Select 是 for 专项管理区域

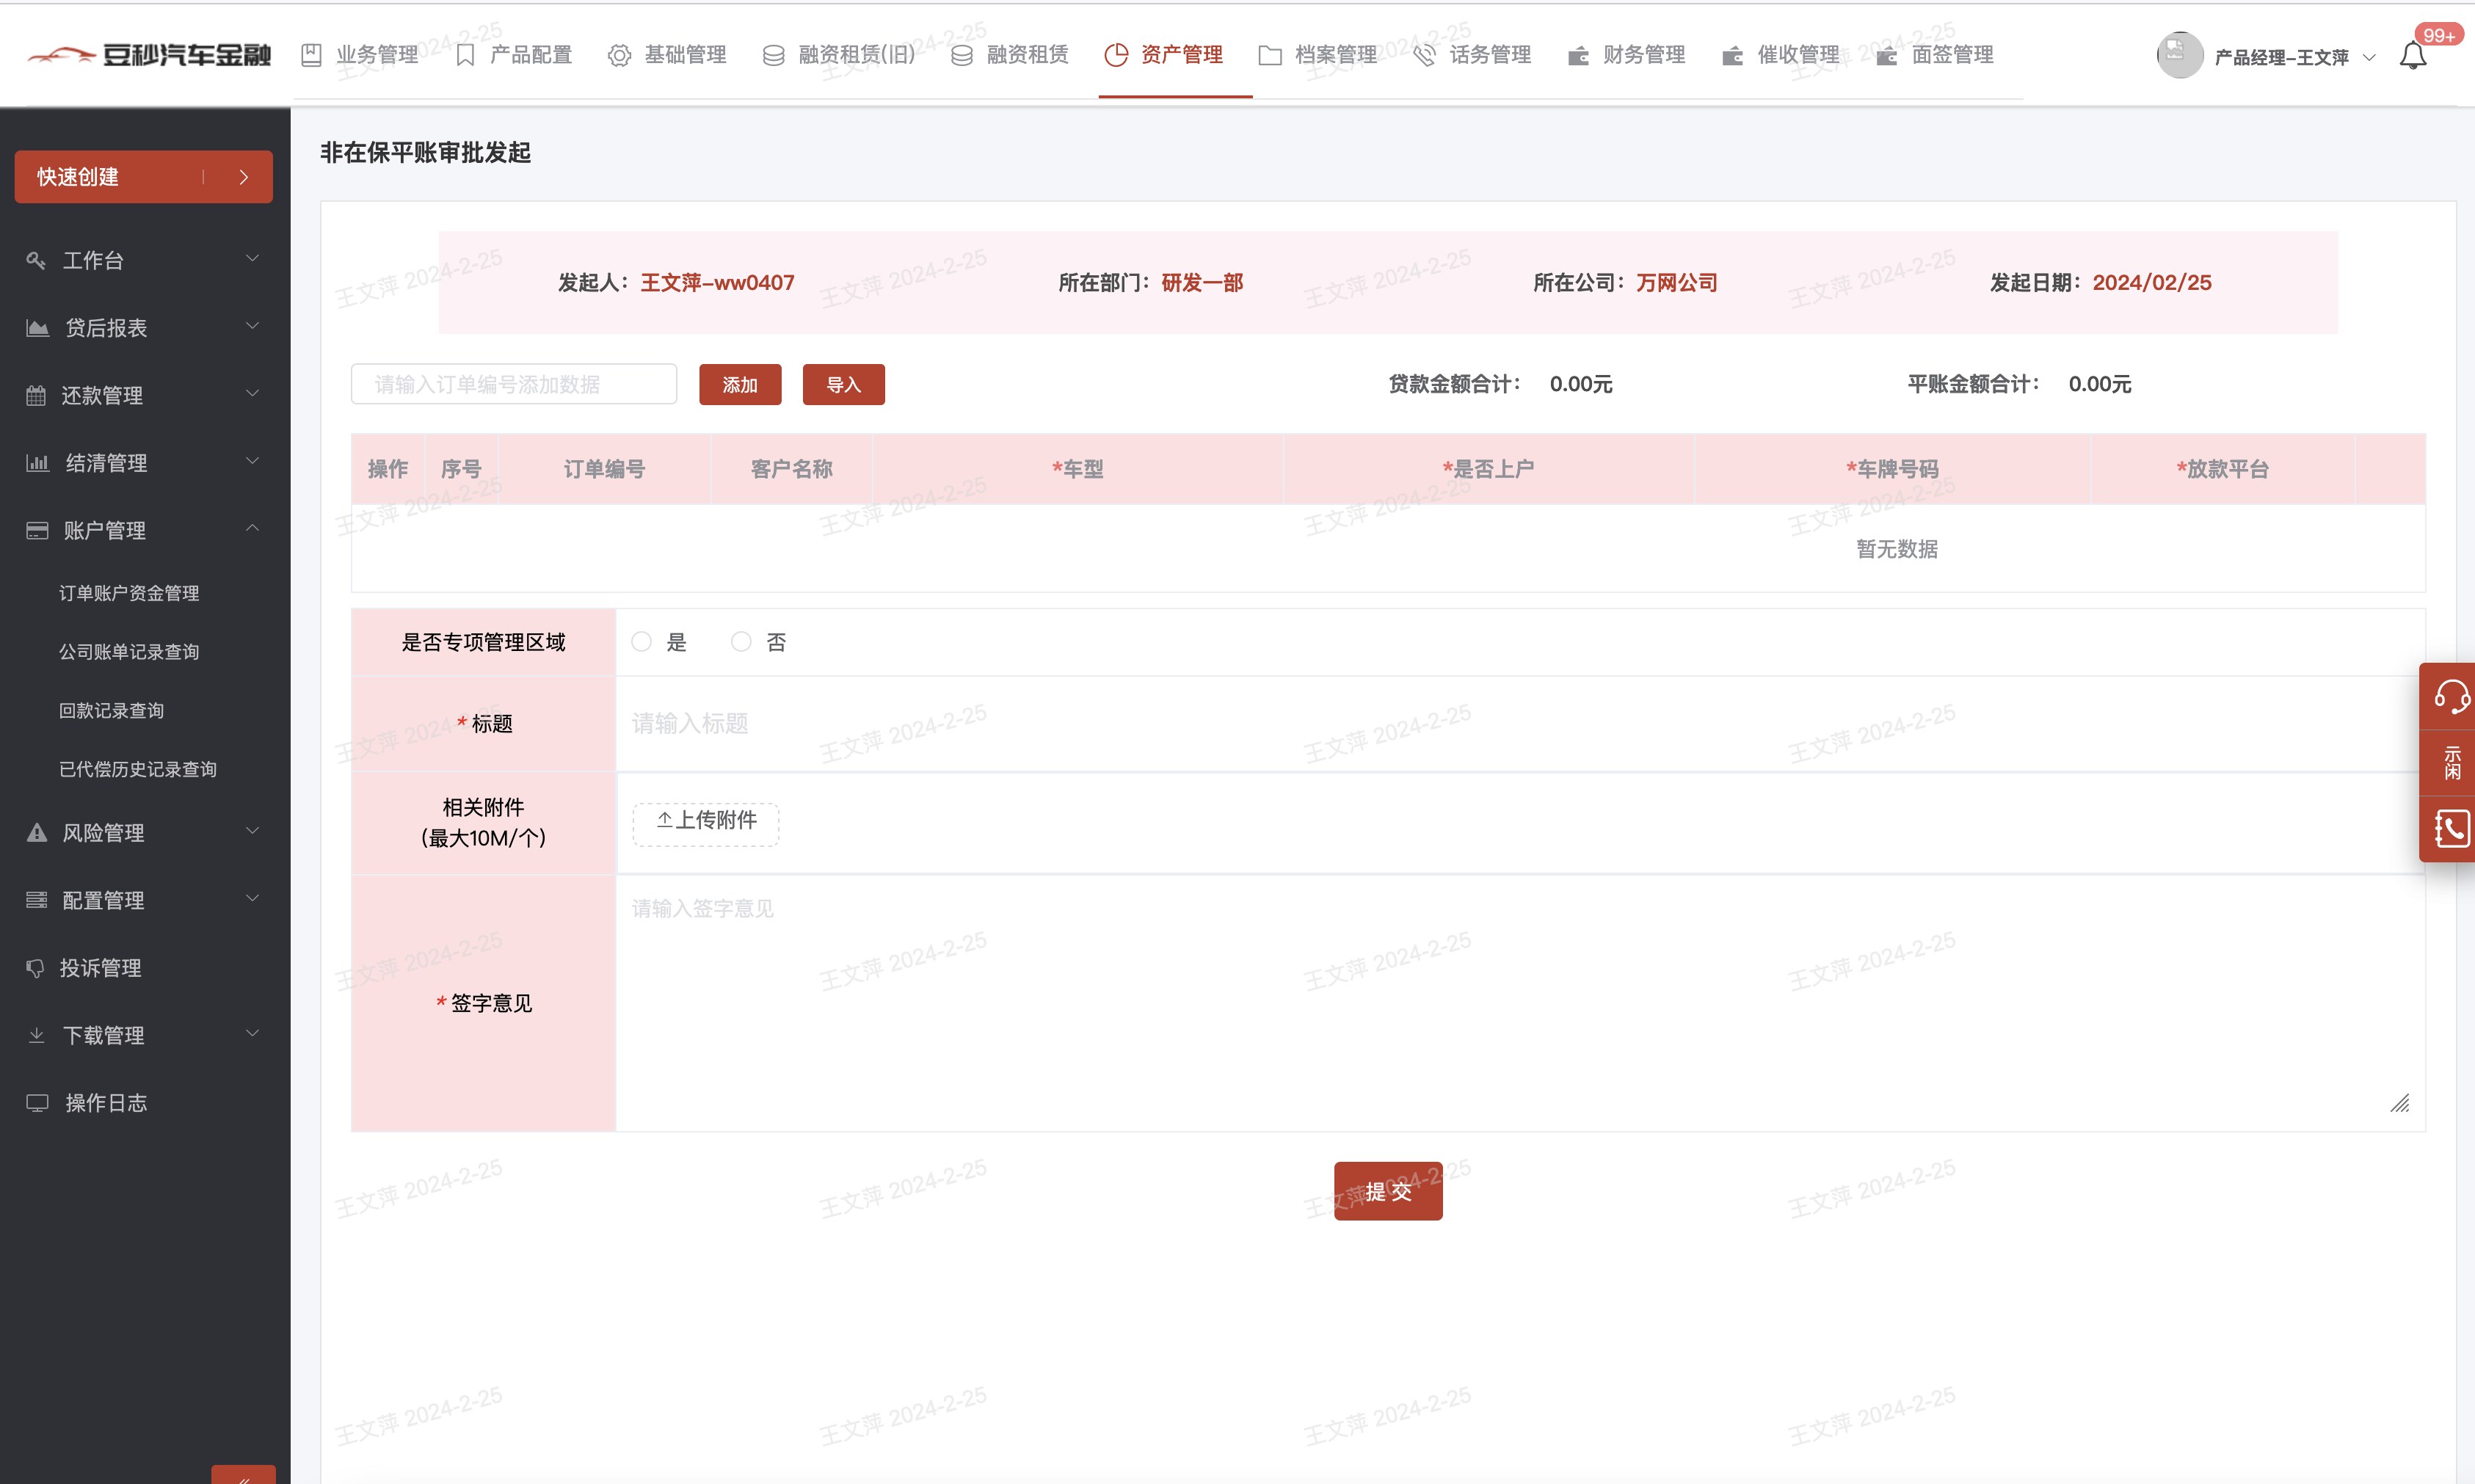tap(642, 642)
